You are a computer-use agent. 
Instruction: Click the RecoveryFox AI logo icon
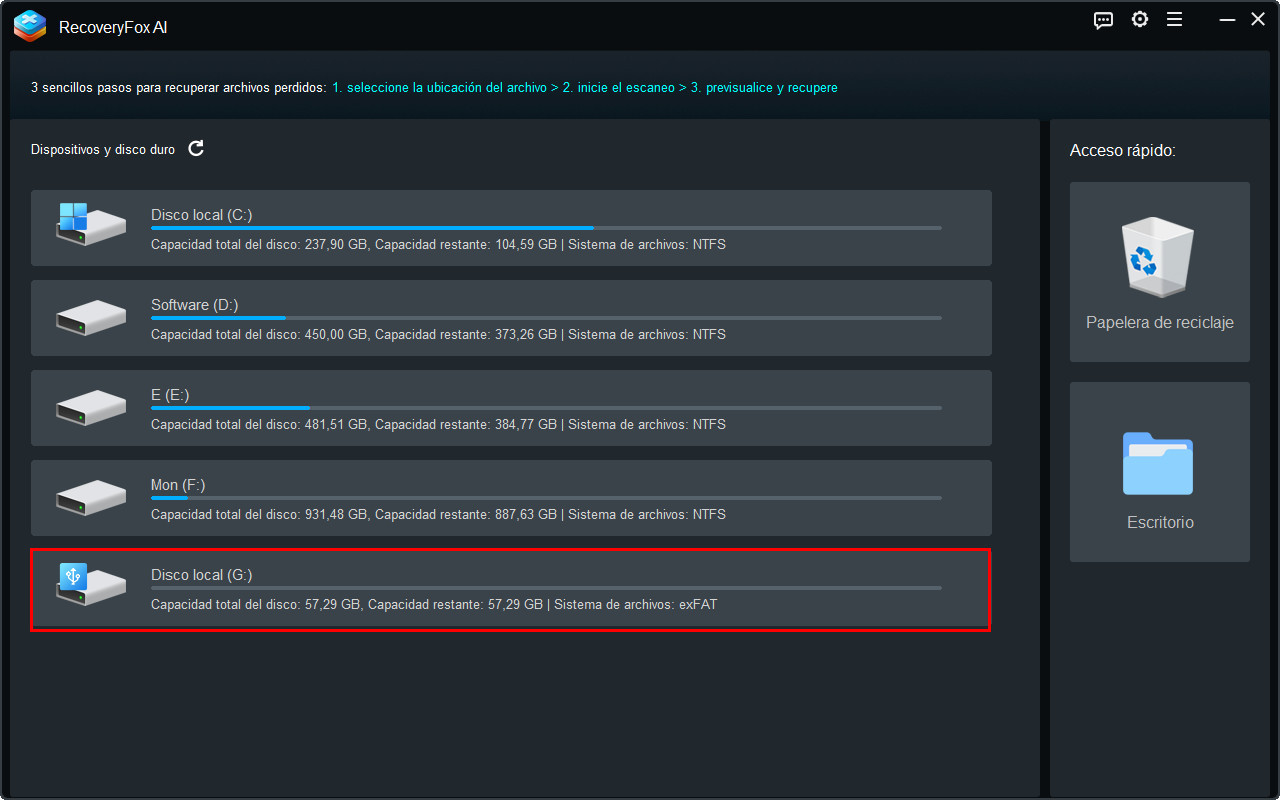click(29, 26)
